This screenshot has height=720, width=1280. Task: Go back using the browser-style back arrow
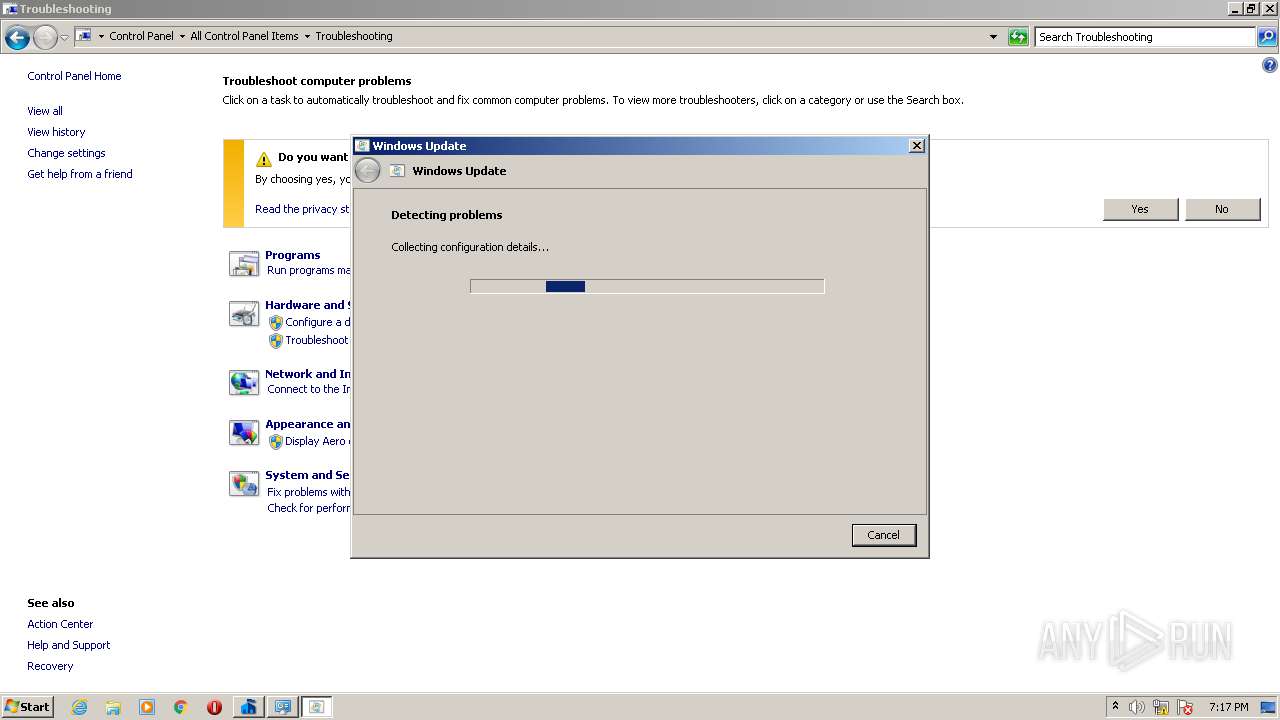point(17,37)
